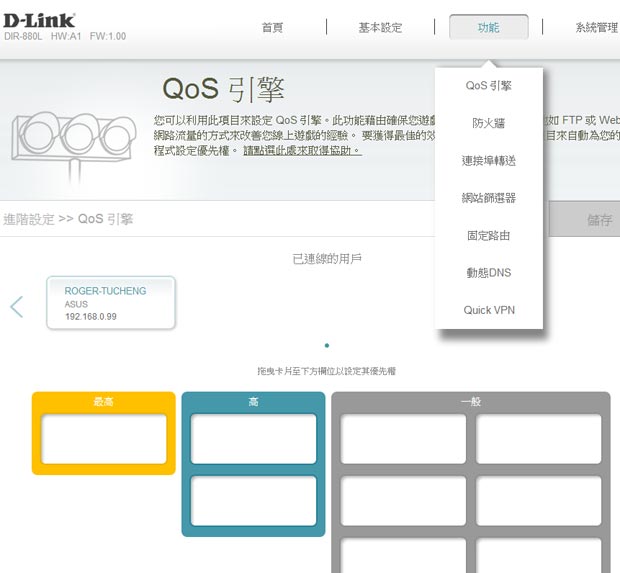The height and width of the screenshot is (573, 620).
Task: Click the 儲存 save button
Action: (x=598, y=220)
